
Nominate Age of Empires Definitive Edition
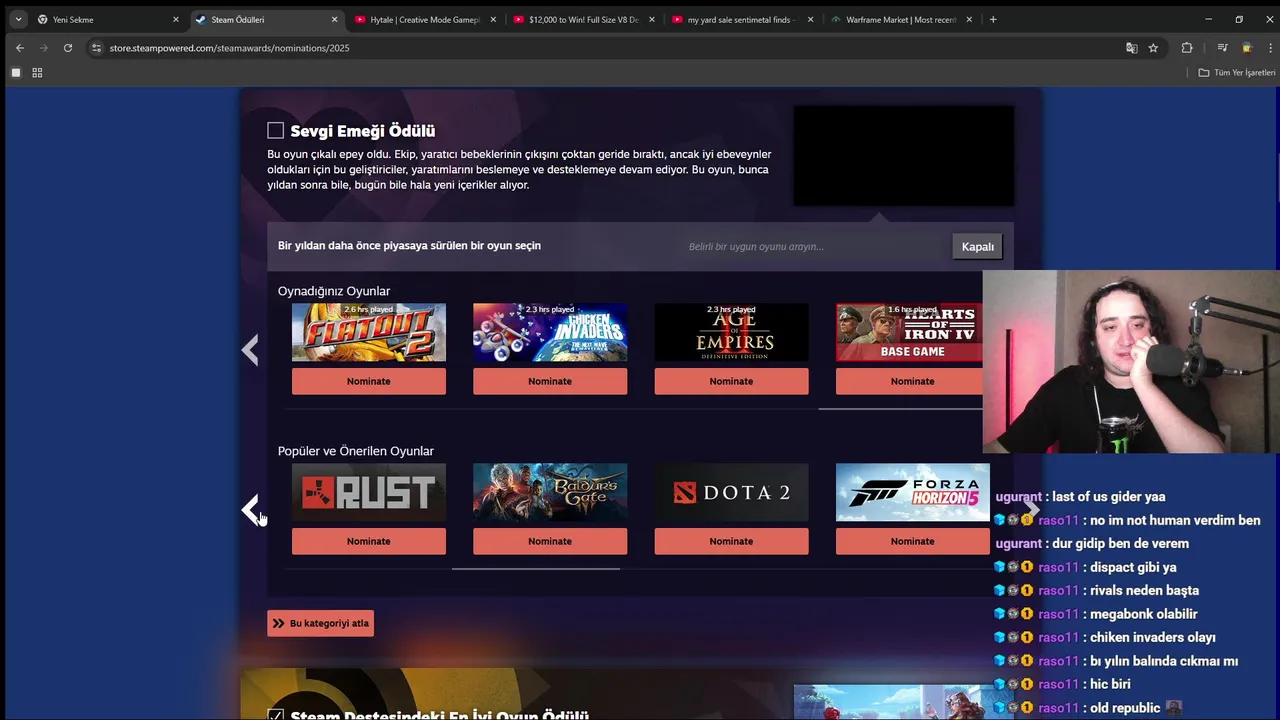pos(731,381)
